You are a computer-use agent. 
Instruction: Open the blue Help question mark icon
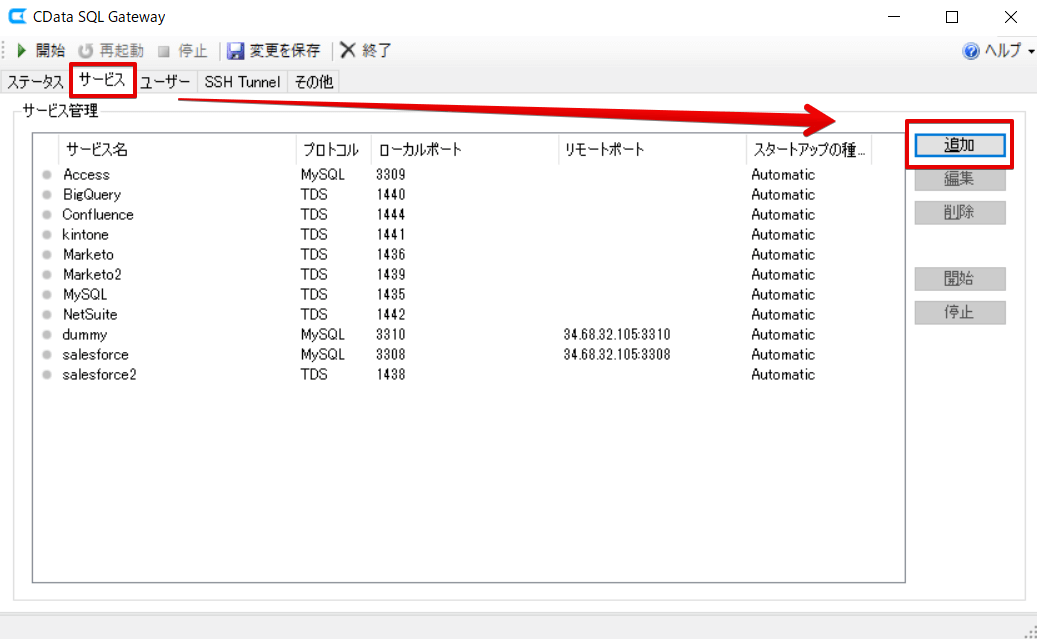click(x=971, y=51)
